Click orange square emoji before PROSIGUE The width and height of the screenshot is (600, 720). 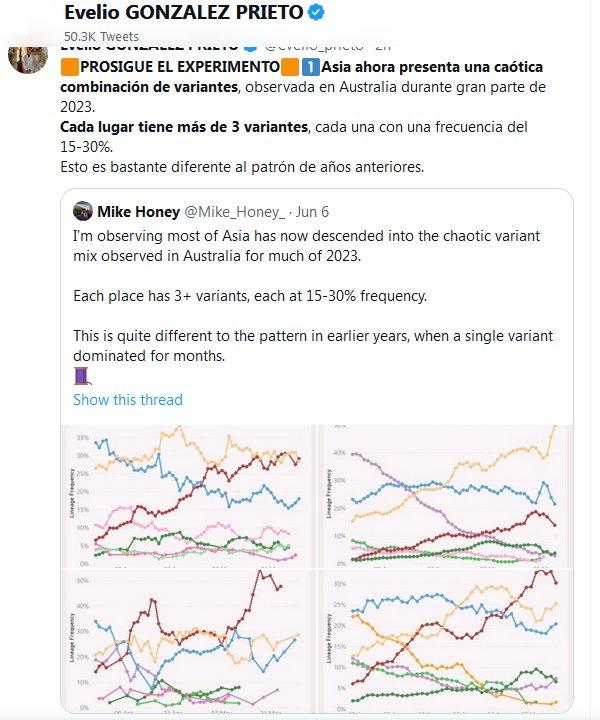(70, 68)
